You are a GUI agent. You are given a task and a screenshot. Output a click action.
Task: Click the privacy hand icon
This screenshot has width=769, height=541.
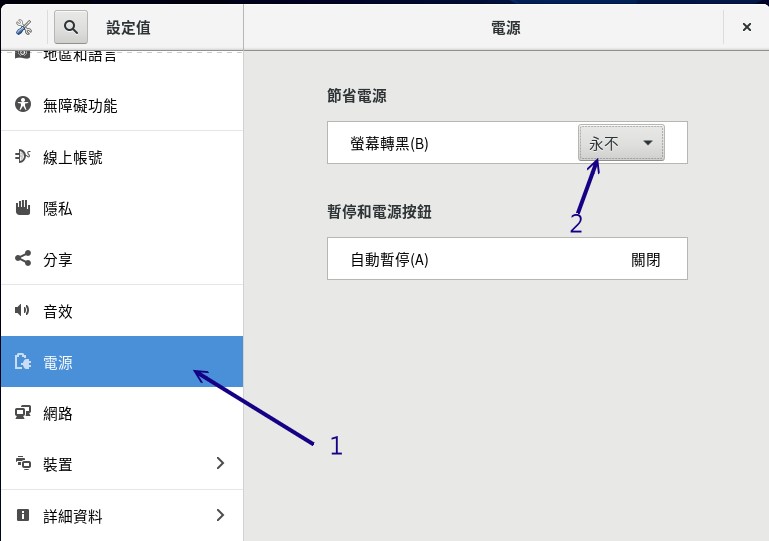(23, 208)
